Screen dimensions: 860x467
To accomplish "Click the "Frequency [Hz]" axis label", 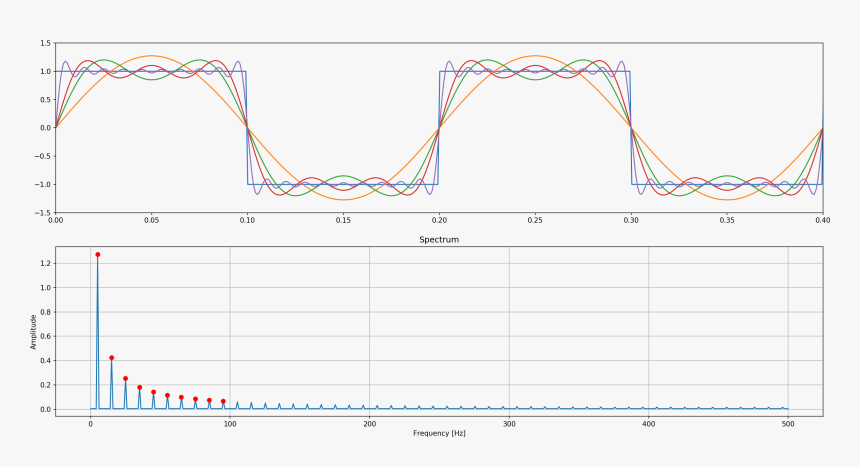I will click(439, 433).
